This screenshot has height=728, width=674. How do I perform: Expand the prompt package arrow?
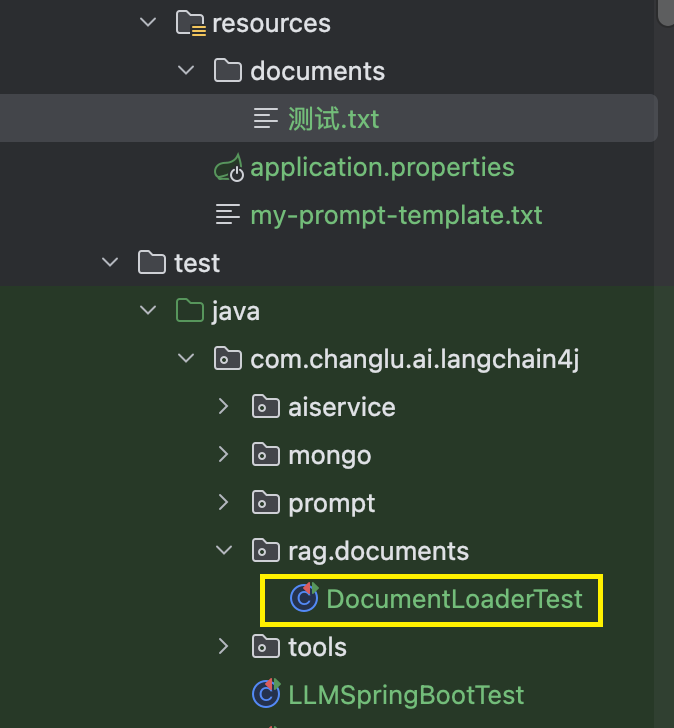click(x=224, y=502)
